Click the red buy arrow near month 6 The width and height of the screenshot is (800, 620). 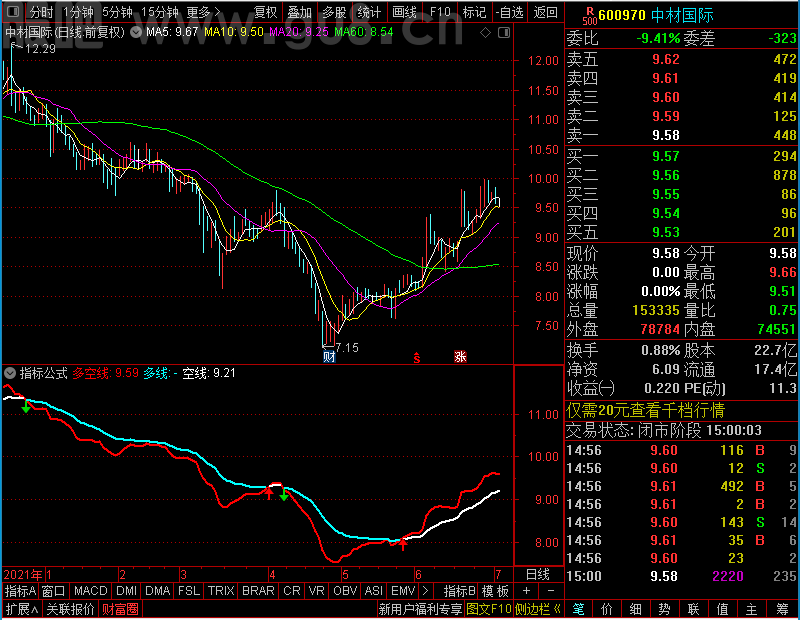click(403, 543)
